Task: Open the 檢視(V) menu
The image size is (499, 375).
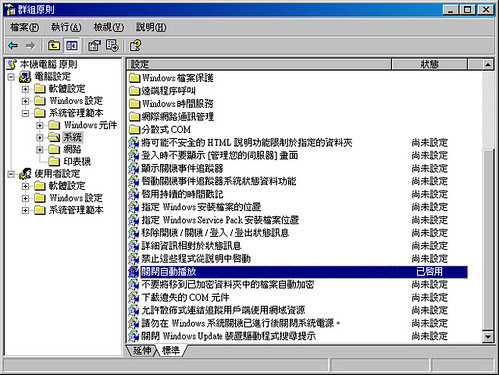Action: click(109, 27)
